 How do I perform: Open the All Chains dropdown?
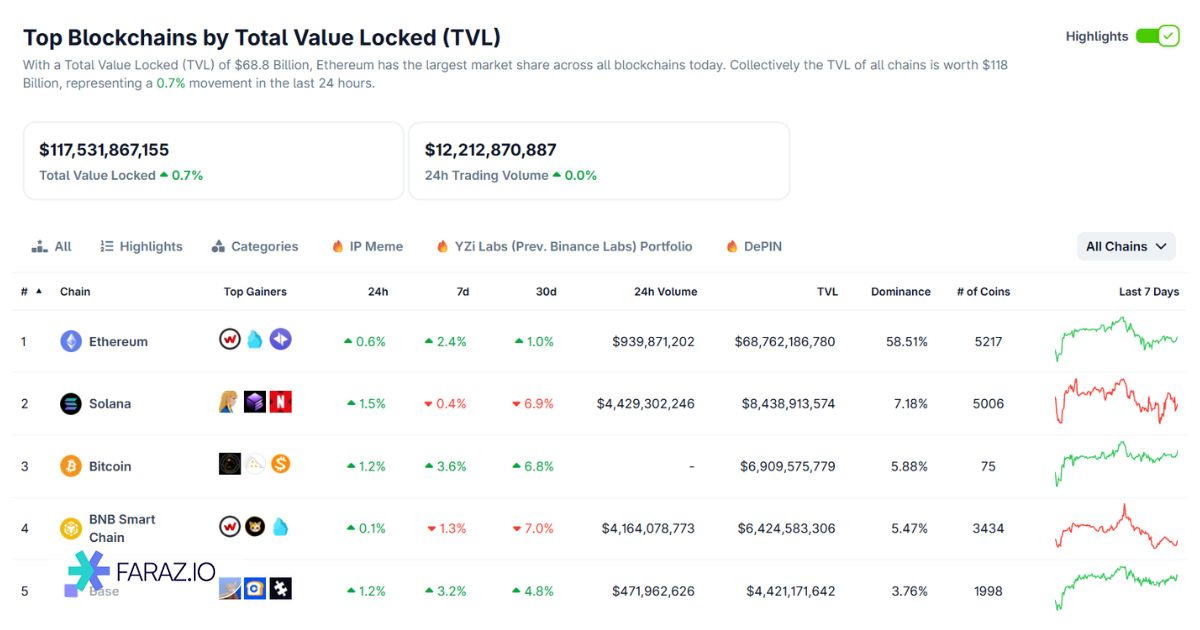pyautogui.click(x=1126, y=246)
